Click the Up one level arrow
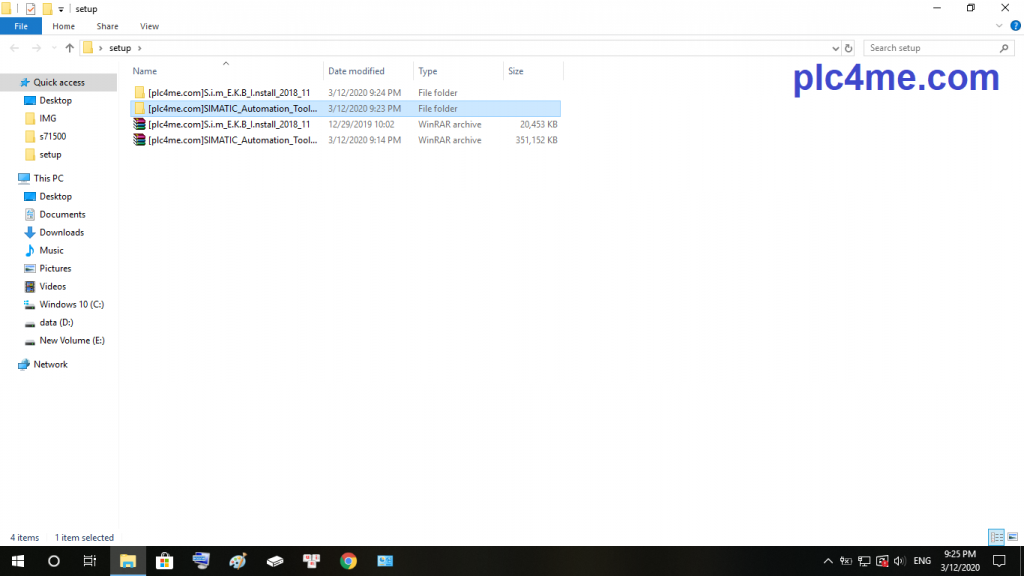The image size is (1024, 576). tap(69, 48)
